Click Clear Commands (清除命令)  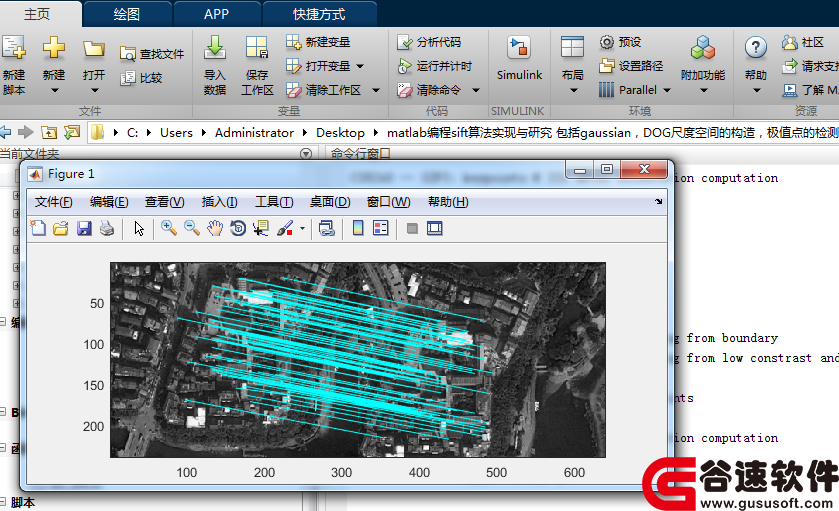tap(429, 90)
